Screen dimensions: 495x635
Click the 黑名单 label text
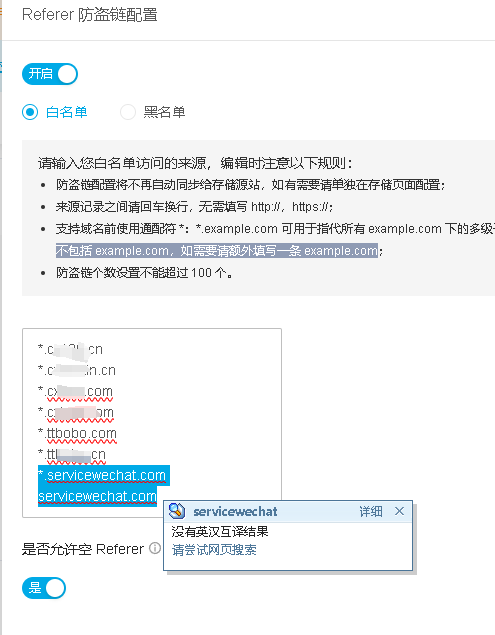click(164, 112)
